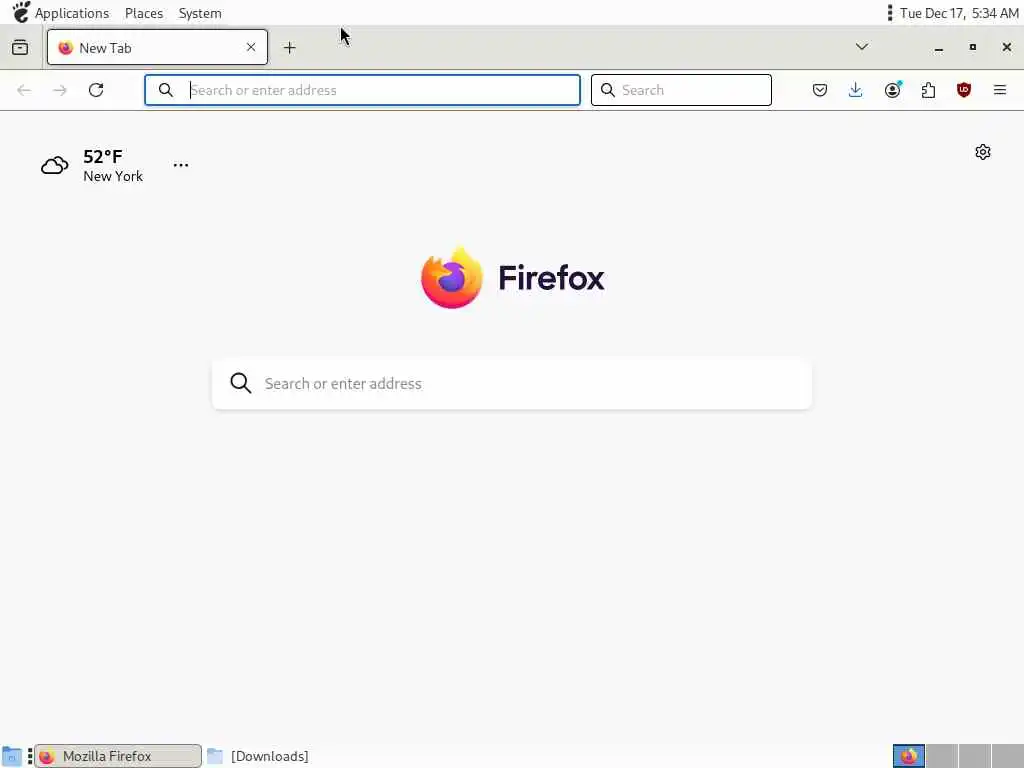
Task: Open the hamburger application menu
Action: tap(1000, 90)
